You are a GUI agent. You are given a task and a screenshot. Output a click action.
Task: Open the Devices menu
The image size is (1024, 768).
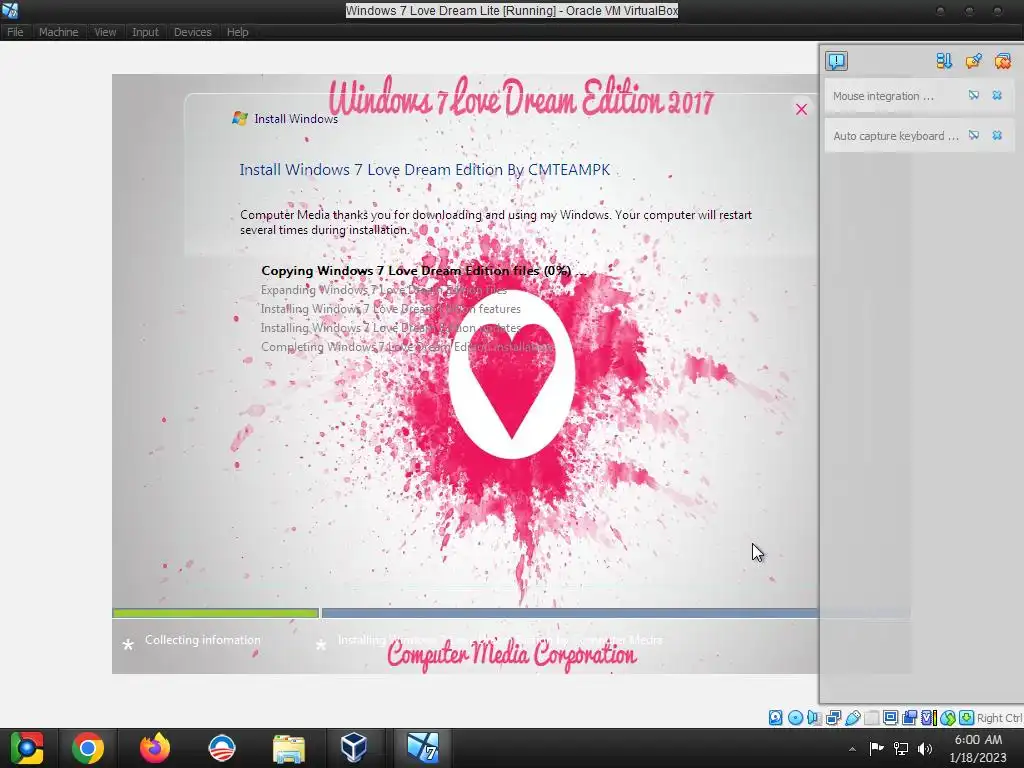coord(192,32)
